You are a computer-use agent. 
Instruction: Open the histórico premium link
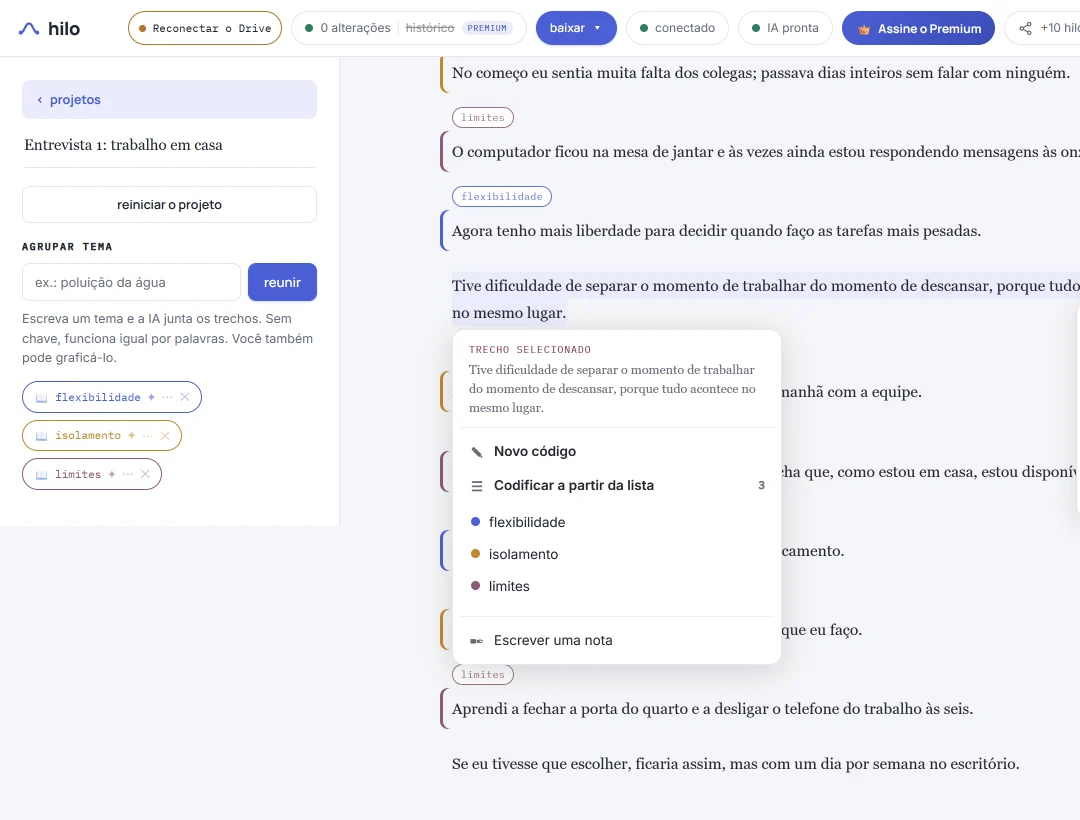pos(430,28)
